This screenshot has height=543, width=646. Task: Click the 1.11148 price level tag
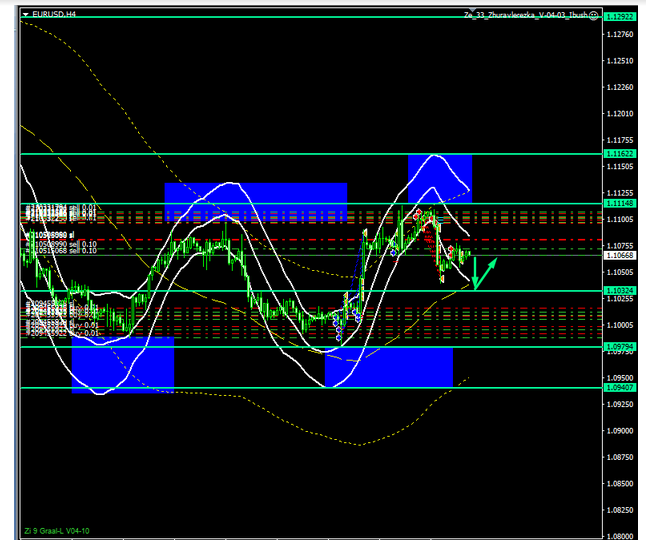click(x=620, y=203)
